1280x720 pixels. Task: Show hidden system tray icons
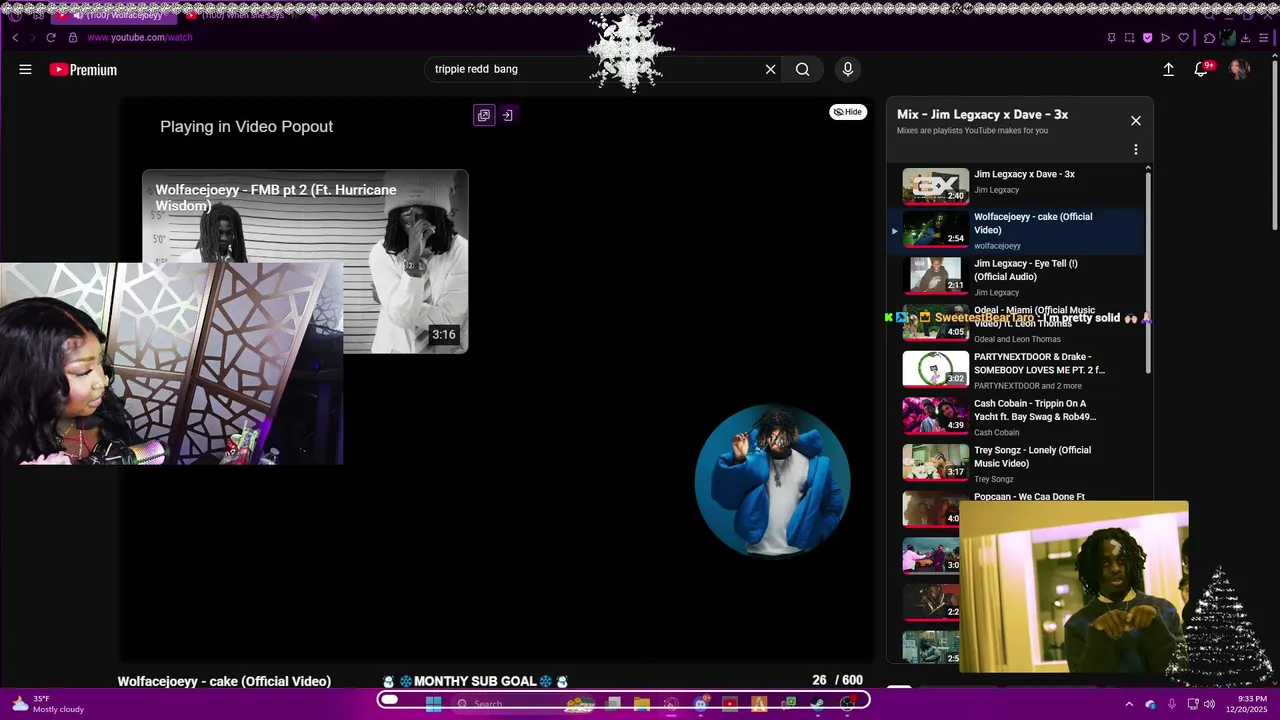pos(1129,704)
